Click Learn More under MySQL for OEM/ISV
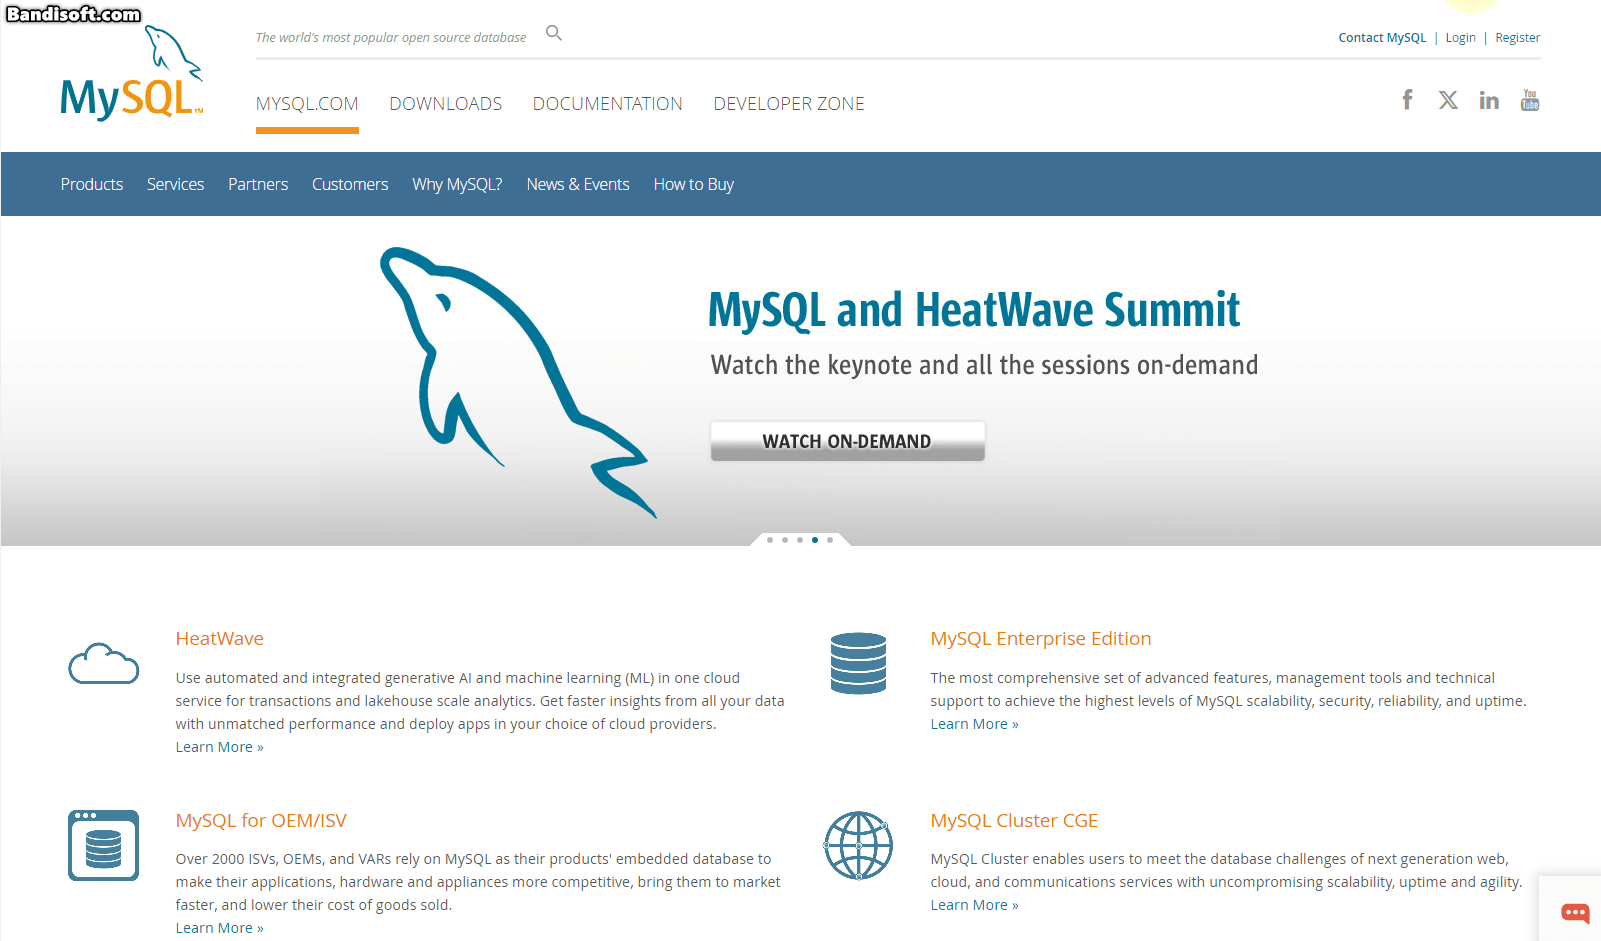 [x=220, y=928]
